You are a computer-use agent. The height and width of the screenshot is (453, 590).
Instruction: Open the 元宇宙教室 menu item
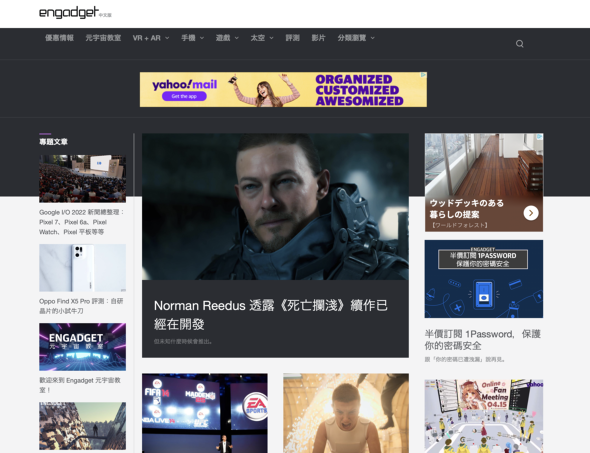tap(103, 38)
